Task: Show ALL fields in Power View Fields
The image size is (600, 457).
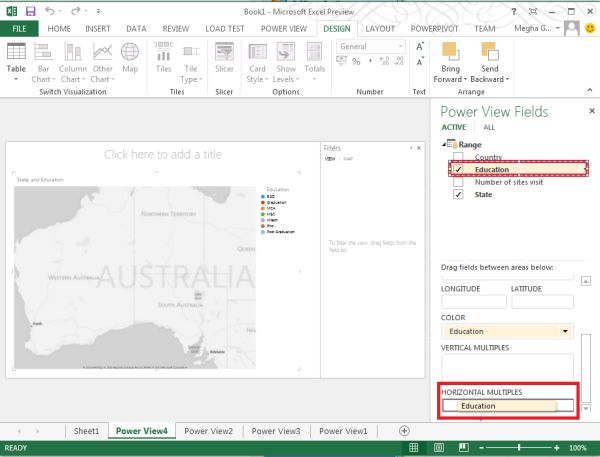Action: tap(489, 127)
